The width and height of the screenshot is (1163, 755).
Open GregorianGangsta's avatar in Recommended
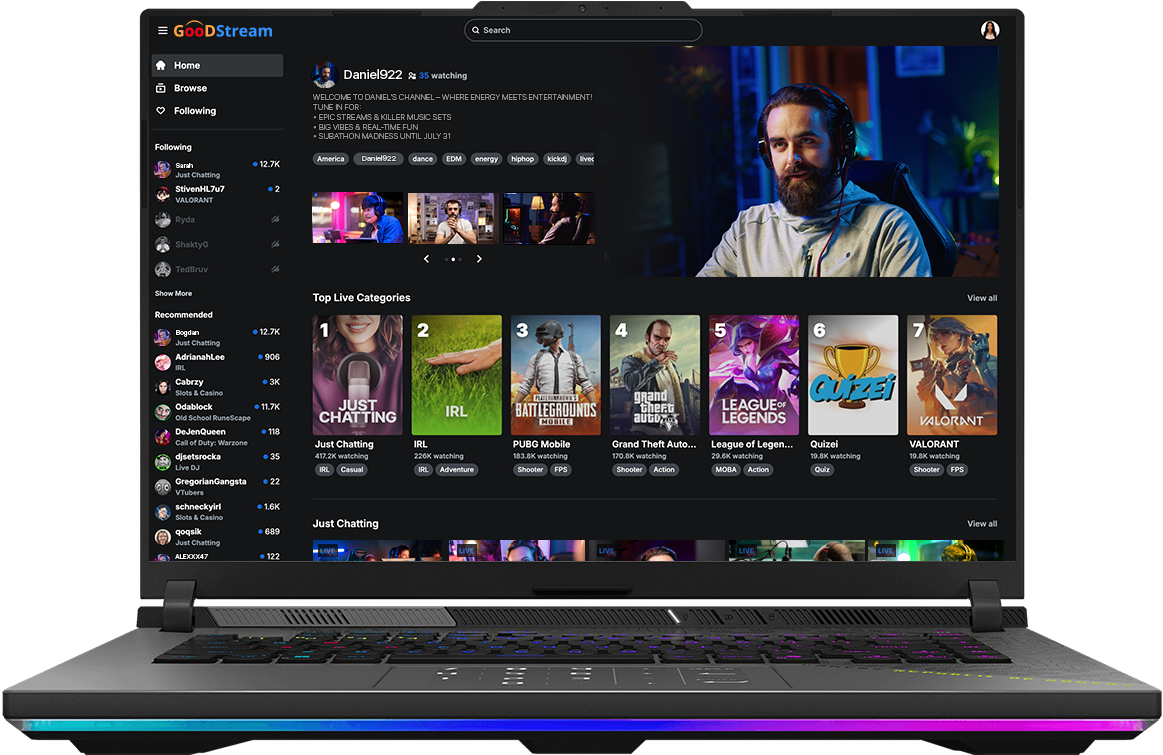click(162, 487)
